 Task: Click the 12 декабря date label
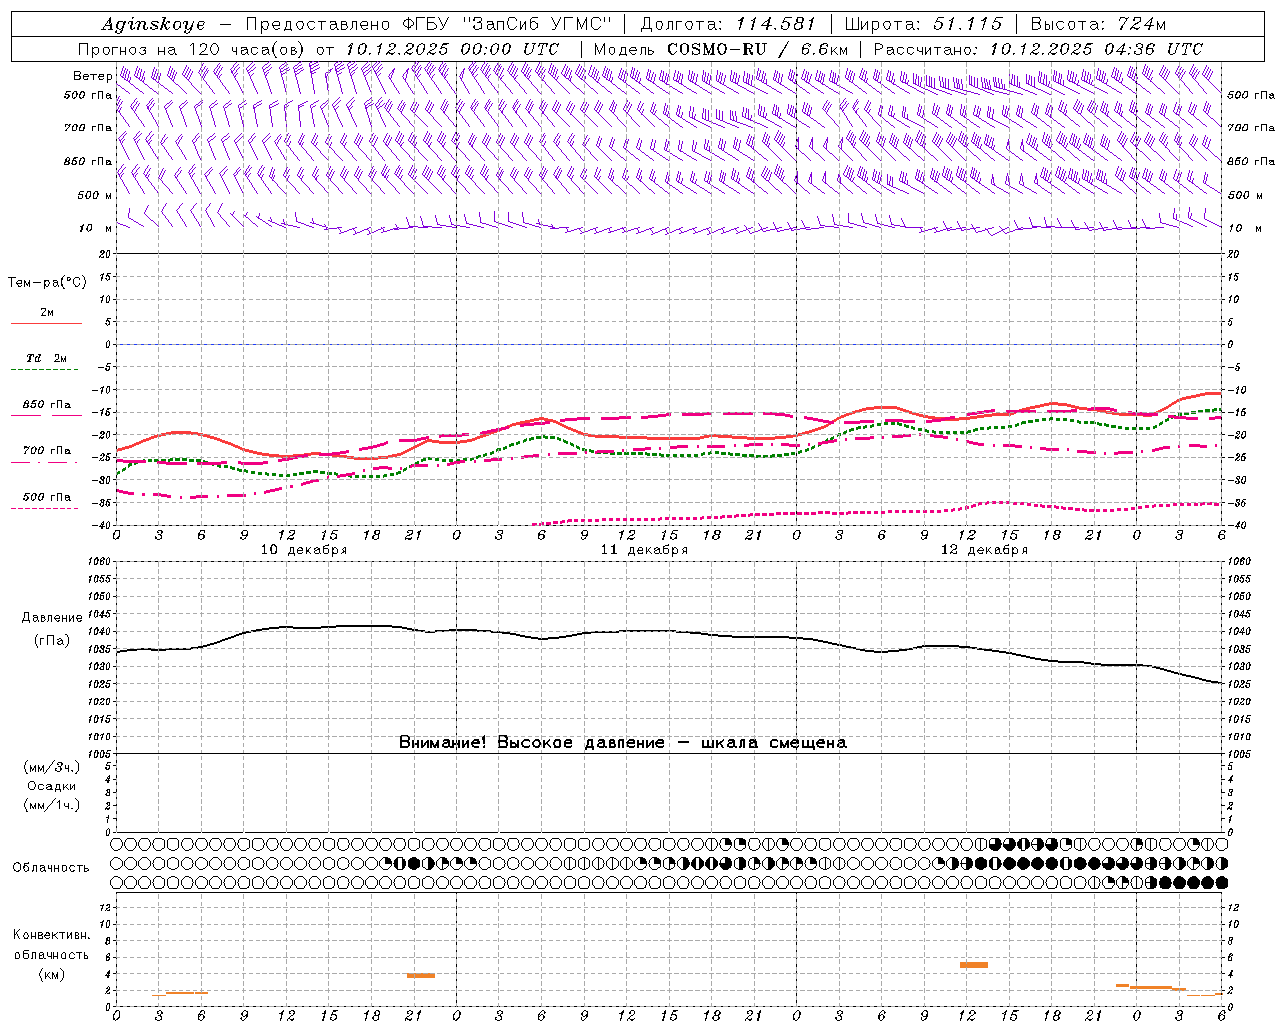pyautogui.click(x=984, y=550)
